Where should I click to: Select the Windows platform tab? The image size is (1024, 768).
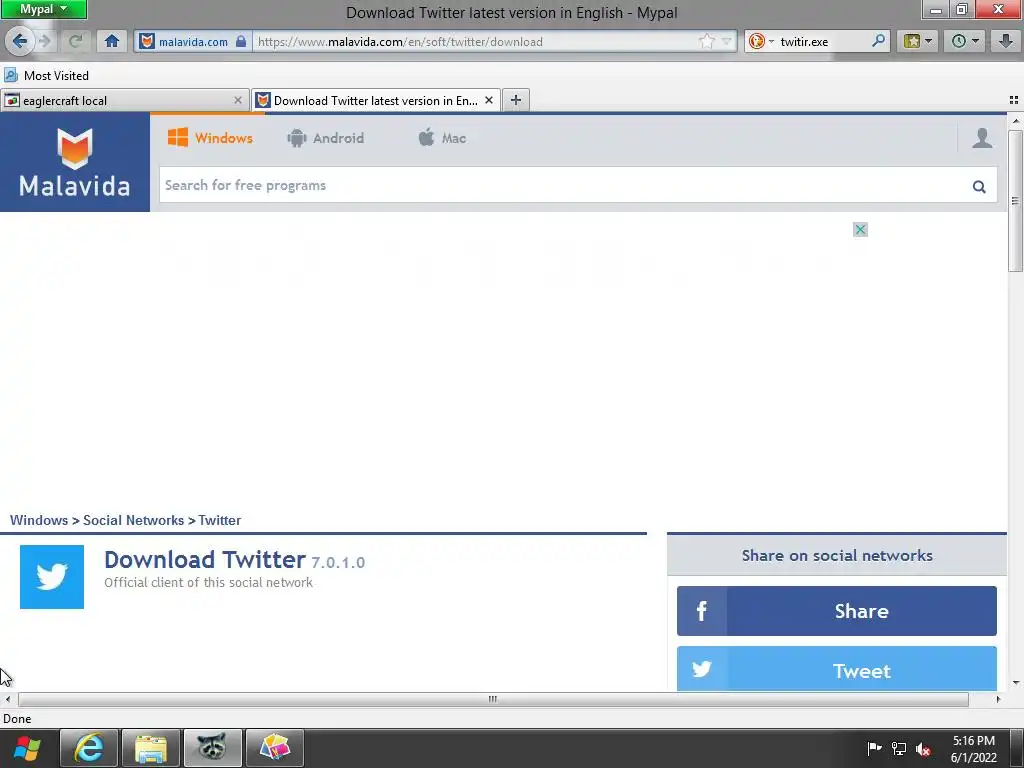click(210, 138)
